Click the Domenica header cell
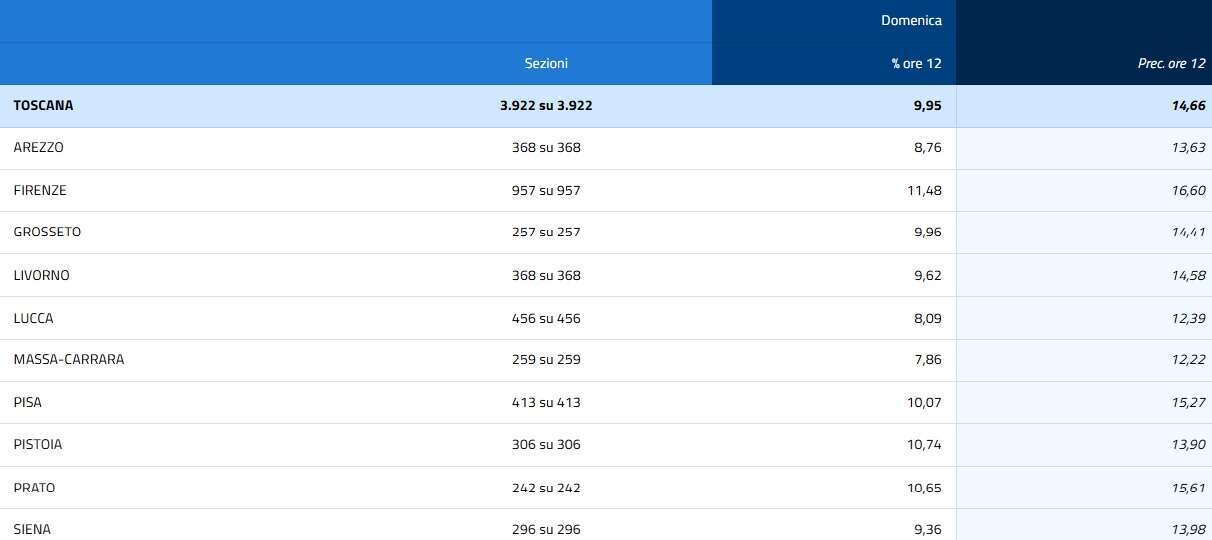The width and height of the screenshot is (1212, 540). (911, 20)
